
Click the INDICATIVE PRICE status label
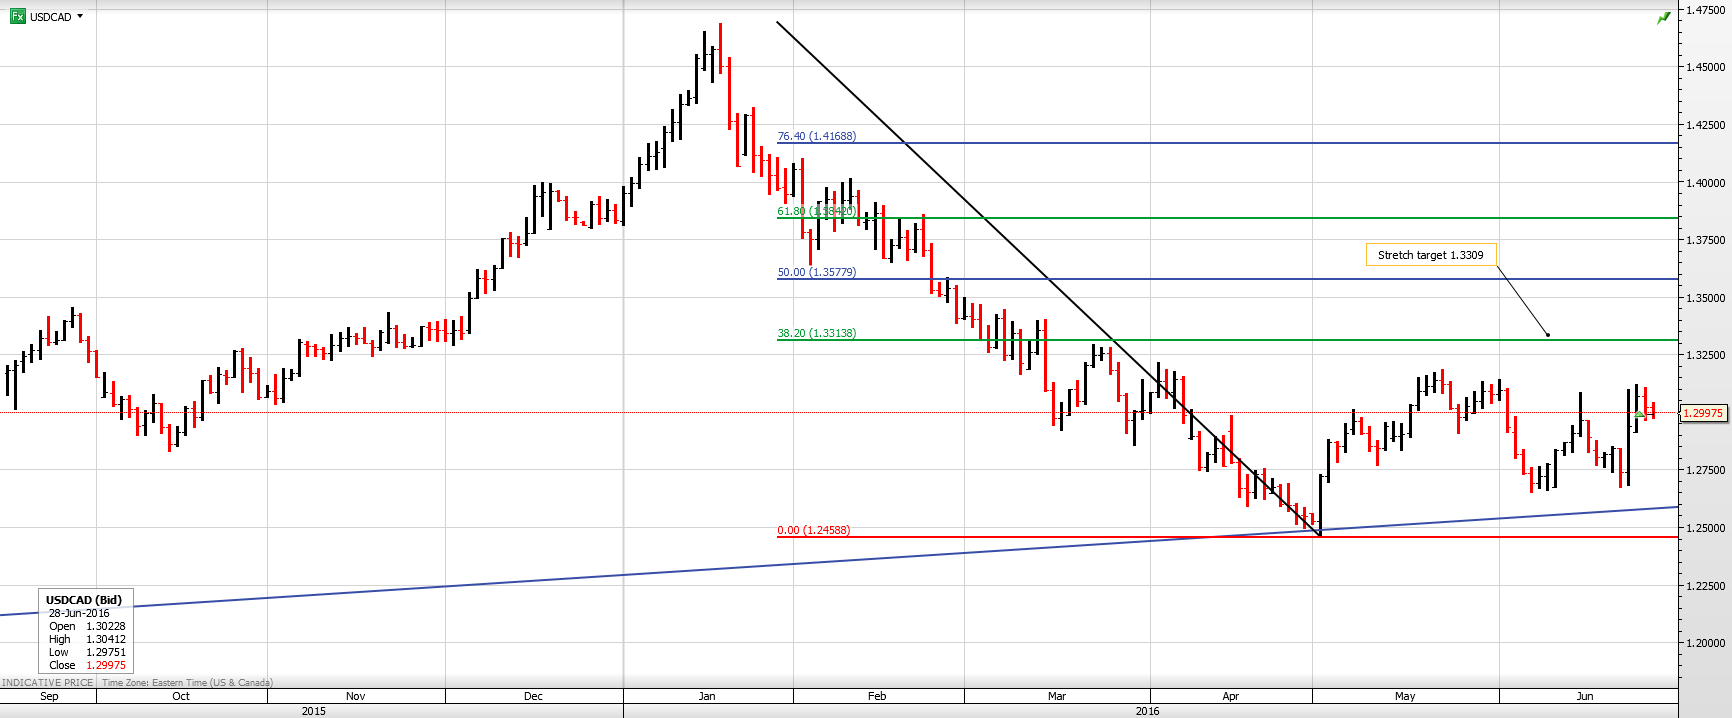coord(47,683)
